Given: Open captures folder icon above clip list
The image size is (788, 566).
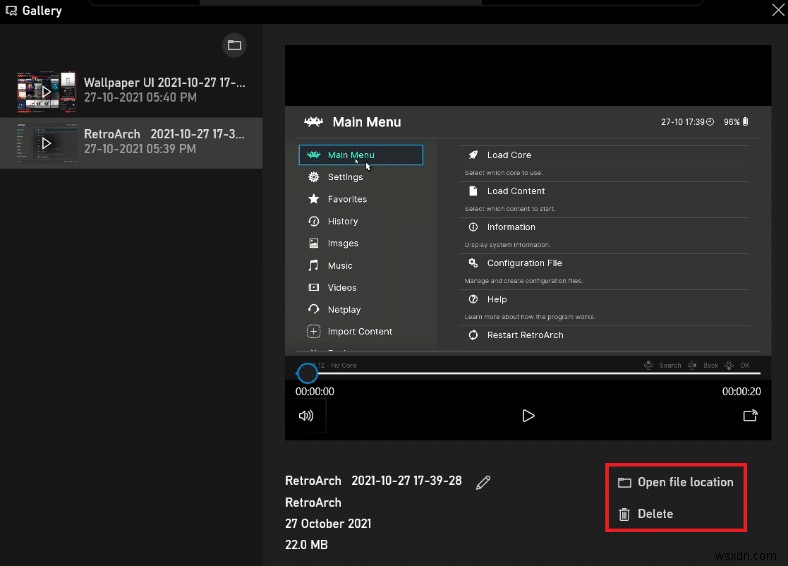Looking at the screenshot, I should click(234, 45).
